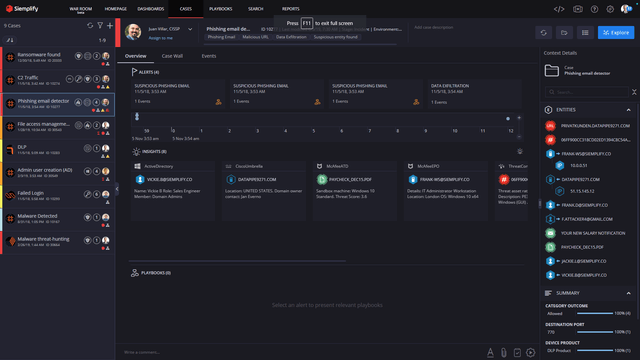Open the Reports menu
The height and width of the screenshot is (360, 640).
pos(291,9)
